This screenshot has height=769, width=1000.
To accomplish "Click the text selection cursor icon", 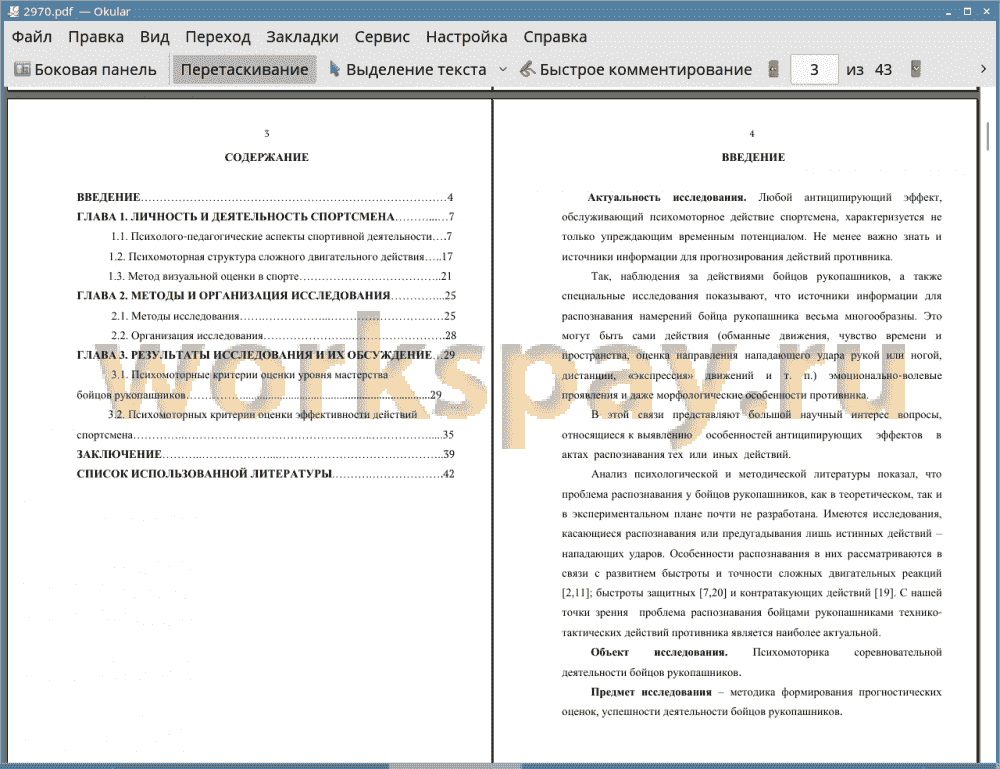I will coord(334,69).
